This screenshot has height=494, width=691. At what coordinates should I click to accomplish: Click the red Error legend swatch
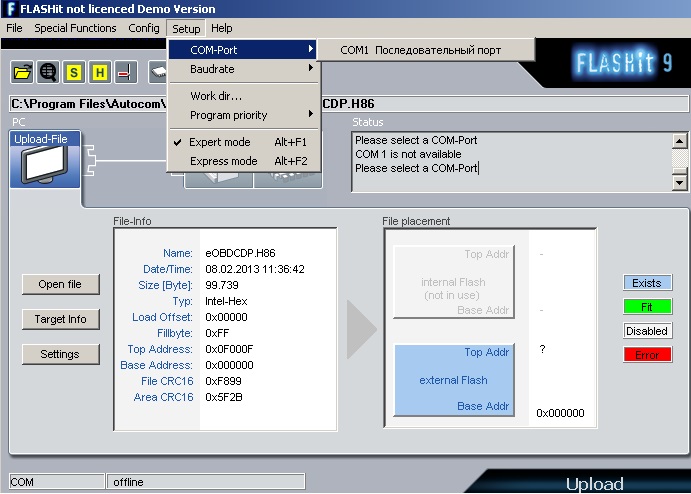pos(647,355)
